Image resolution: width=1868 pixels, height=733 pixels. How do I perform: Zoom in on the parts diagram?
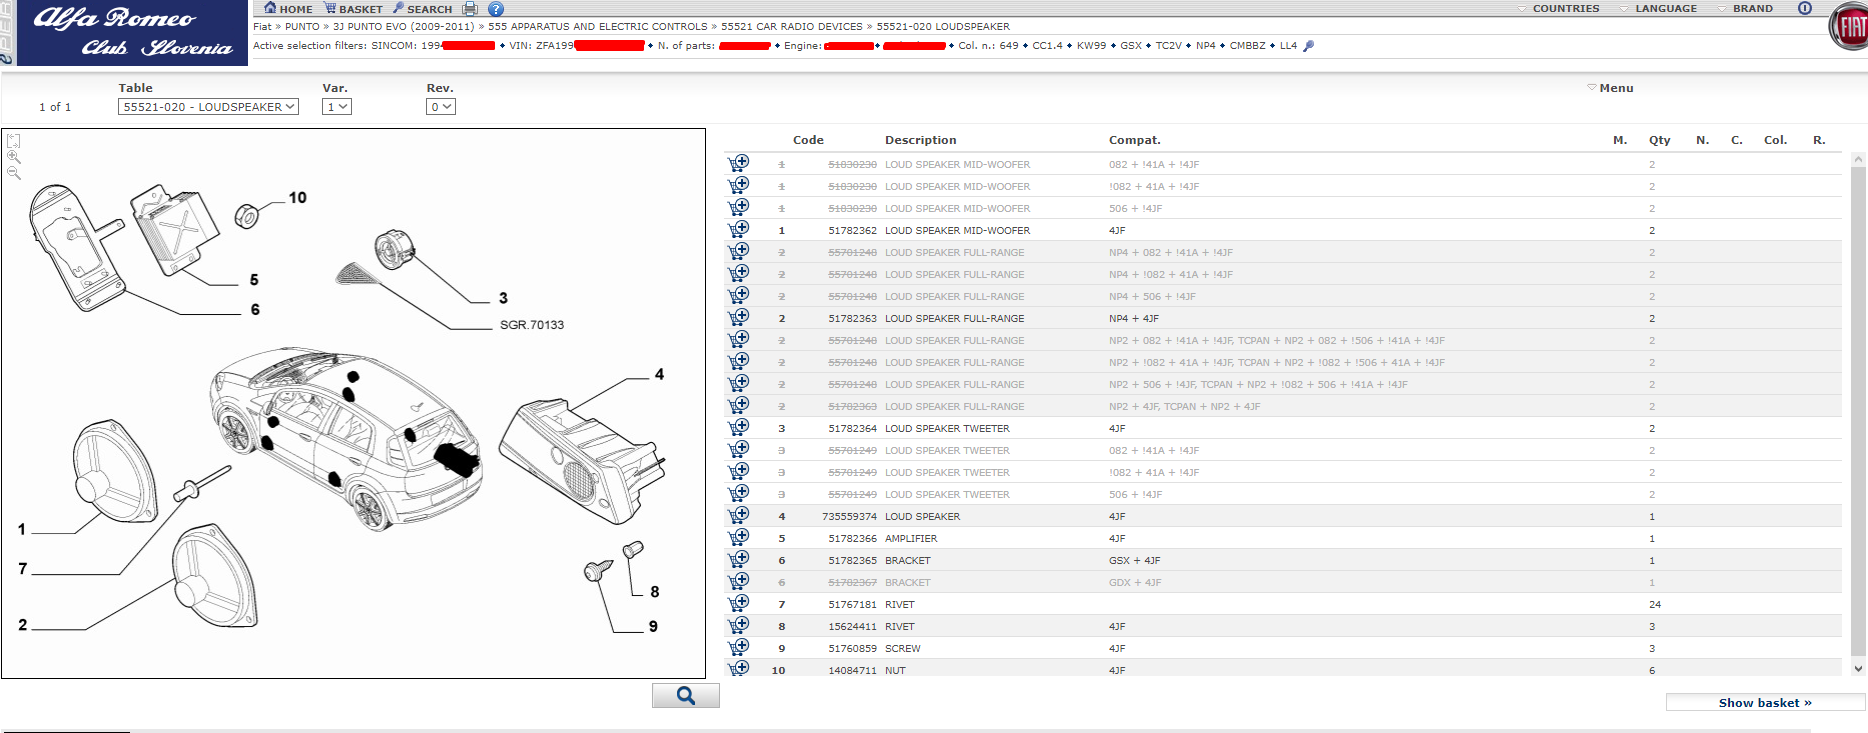coord(14,156)
